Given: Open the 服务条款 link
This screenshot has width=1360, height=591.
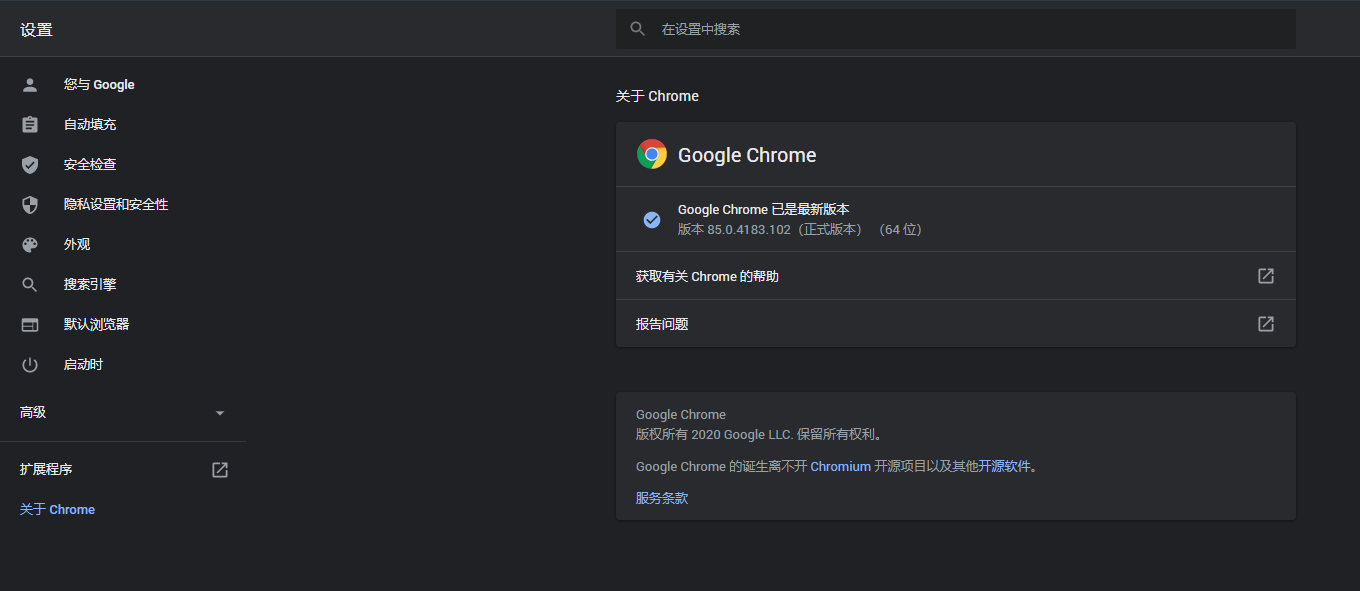Looking at the screenshot, I should point(662,498).
